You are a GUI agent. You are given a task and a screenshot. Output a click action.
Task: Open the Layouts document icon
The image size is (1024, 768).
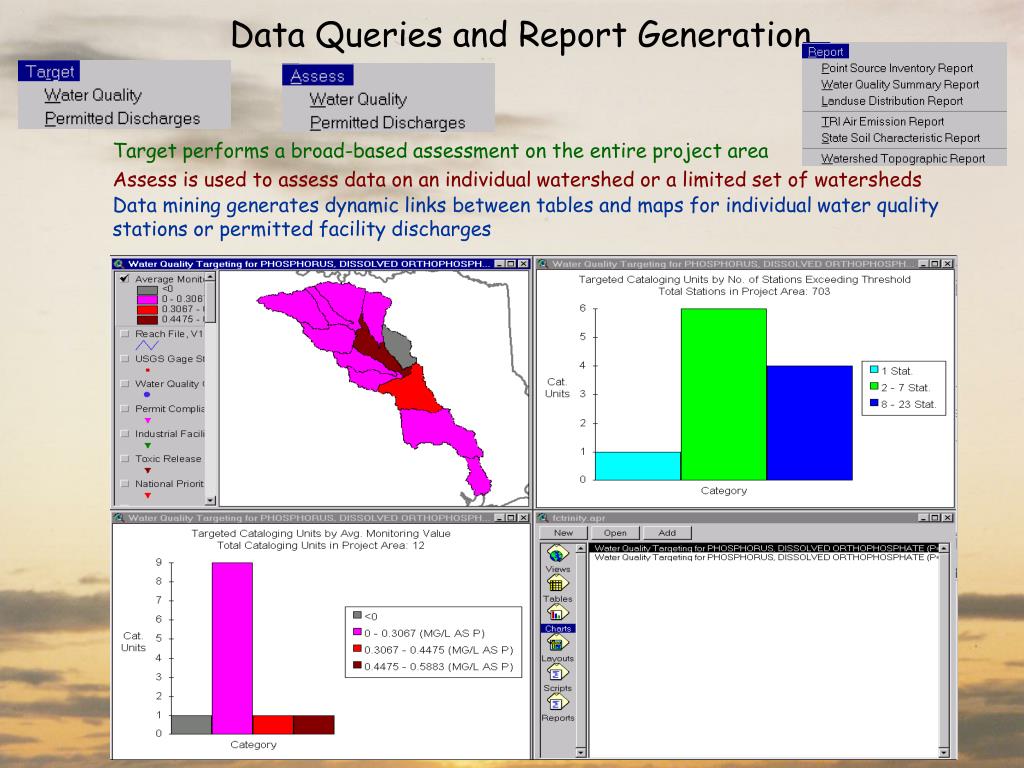(x=558, y=643)
